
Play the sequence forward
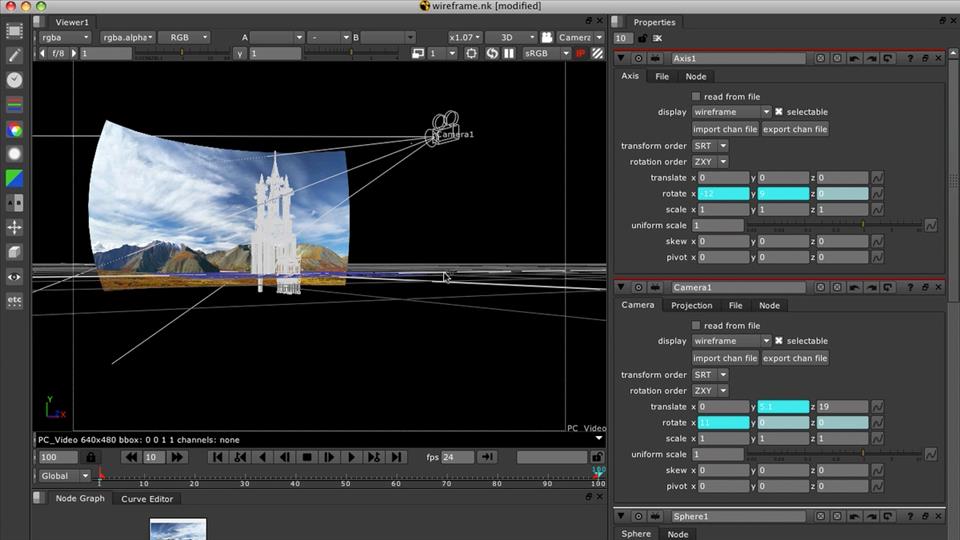click(351, 457)
